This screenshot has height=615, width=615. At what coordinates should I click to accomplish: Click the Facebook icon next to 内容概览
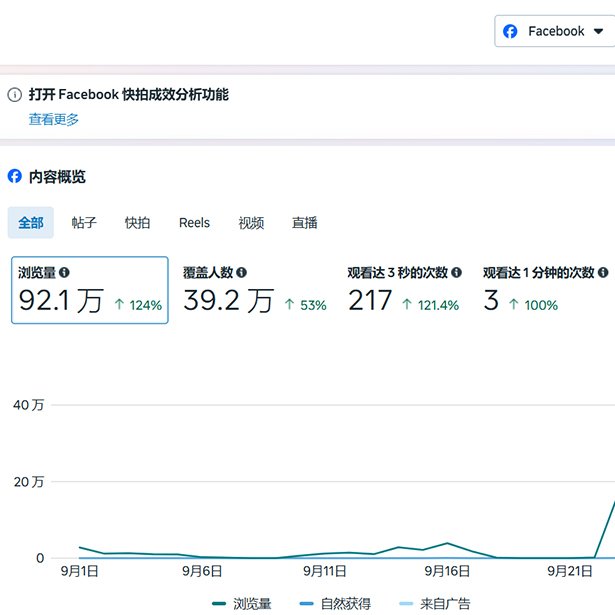pos(15,176)
